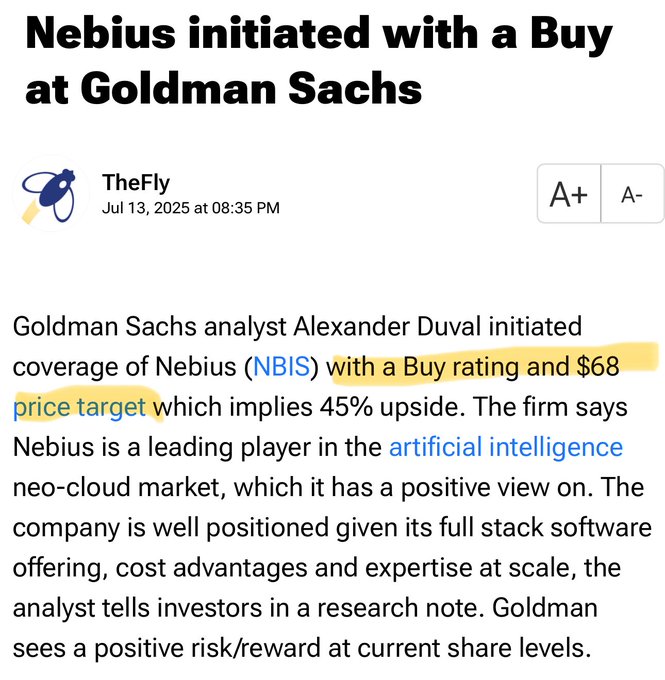Click the highlighted "$68" figure
The height and width of the screenshot is (680, 665).
(x=598, y=366)
